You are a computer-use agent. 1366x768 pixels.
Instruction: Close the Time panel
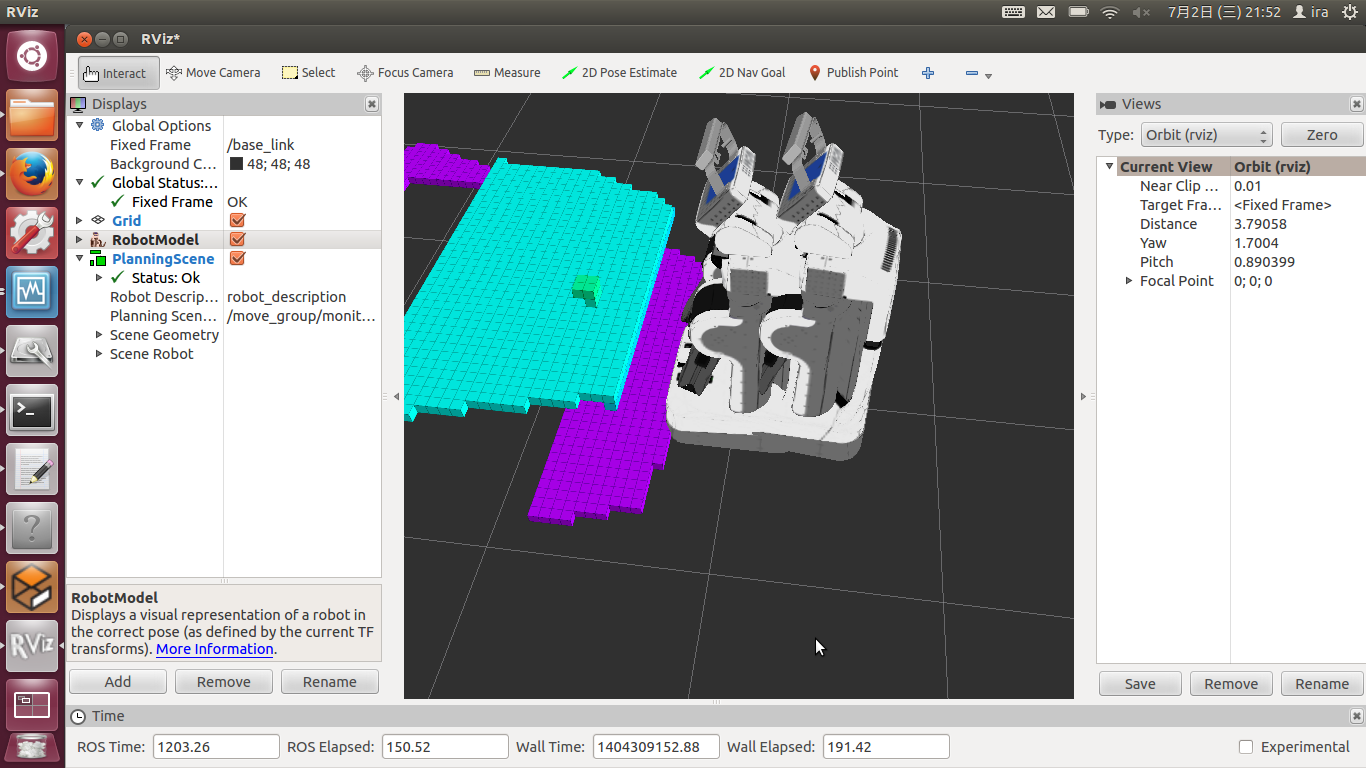pos(1357,716)
